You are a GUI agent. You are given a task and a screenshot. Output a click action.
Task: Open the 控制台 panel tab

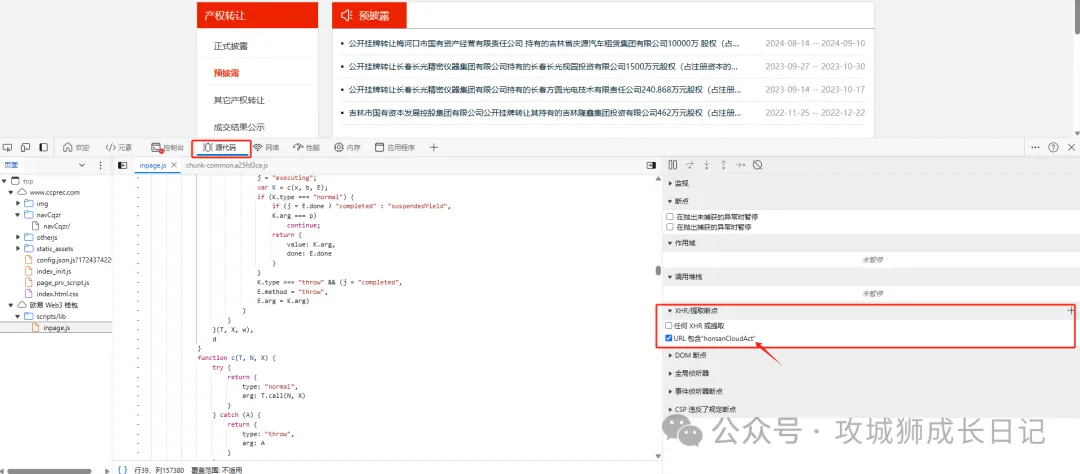tap(167, 147)
